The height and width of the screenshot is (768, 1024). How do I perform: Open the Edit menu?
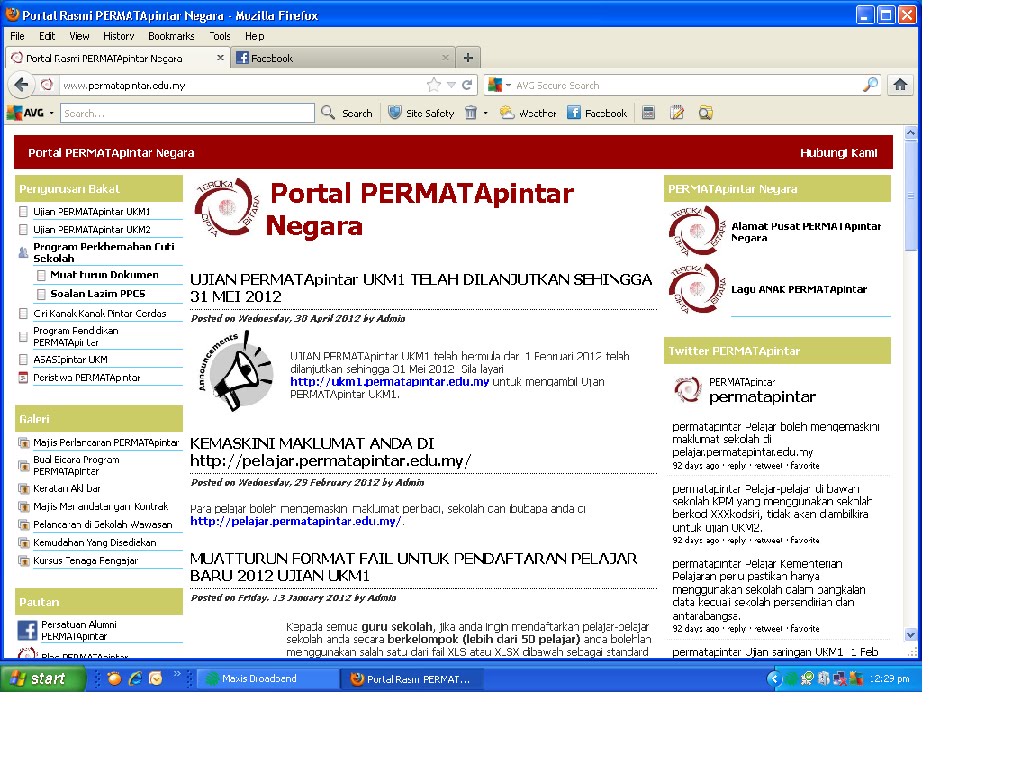tap(47, 36)
